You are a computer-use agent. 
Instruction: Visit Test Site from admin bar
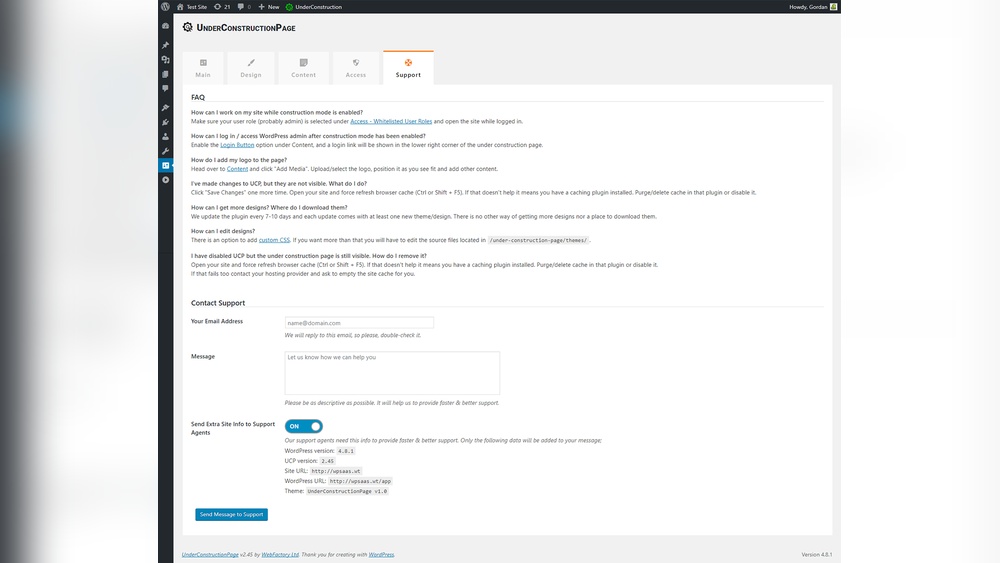tap(192, 6)
